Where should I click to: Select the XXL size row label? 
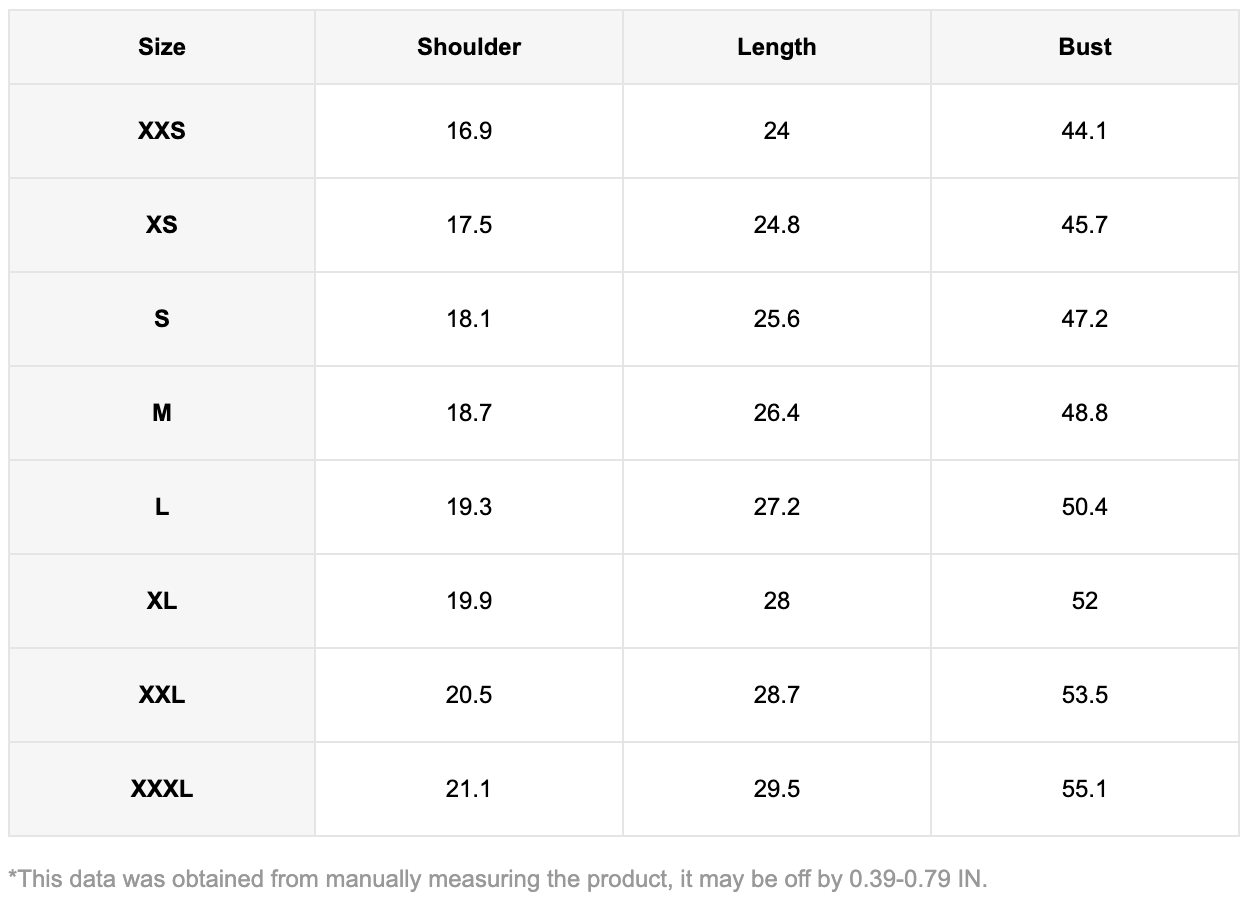162,695
